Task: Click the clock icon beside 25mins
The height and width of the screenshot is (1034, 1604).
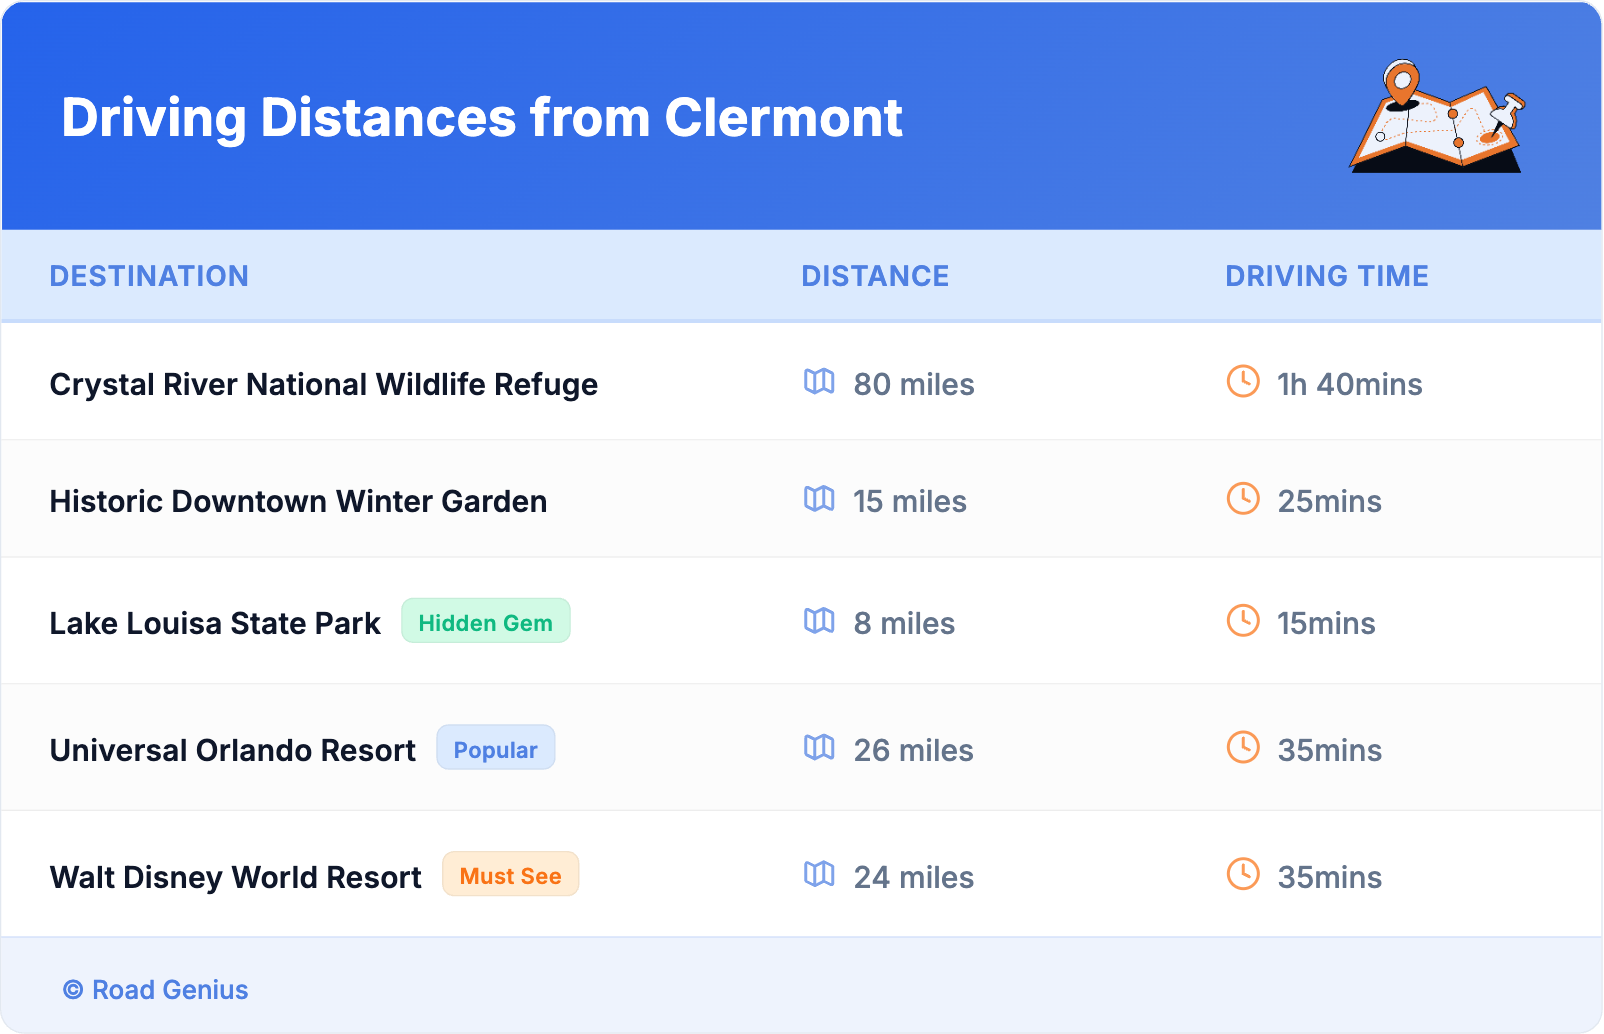Action: pyautogui.click(x=1243, y=499)
